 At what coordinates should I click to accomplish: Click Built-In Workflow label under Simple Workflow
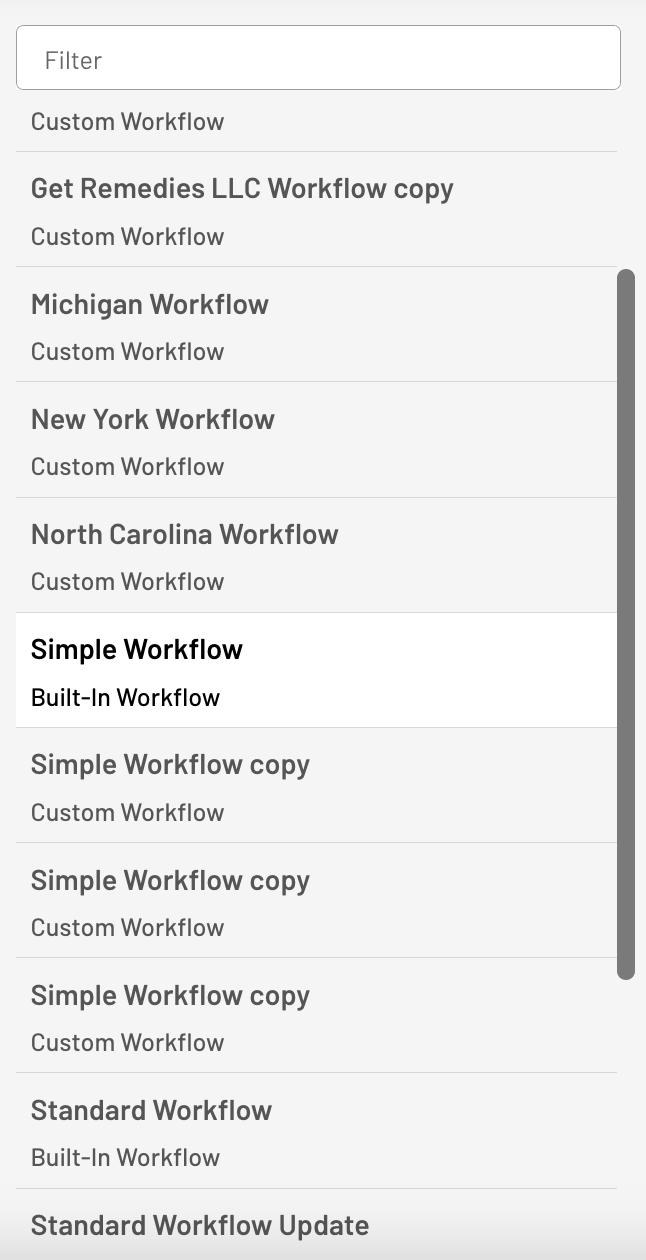click(125, 698)
